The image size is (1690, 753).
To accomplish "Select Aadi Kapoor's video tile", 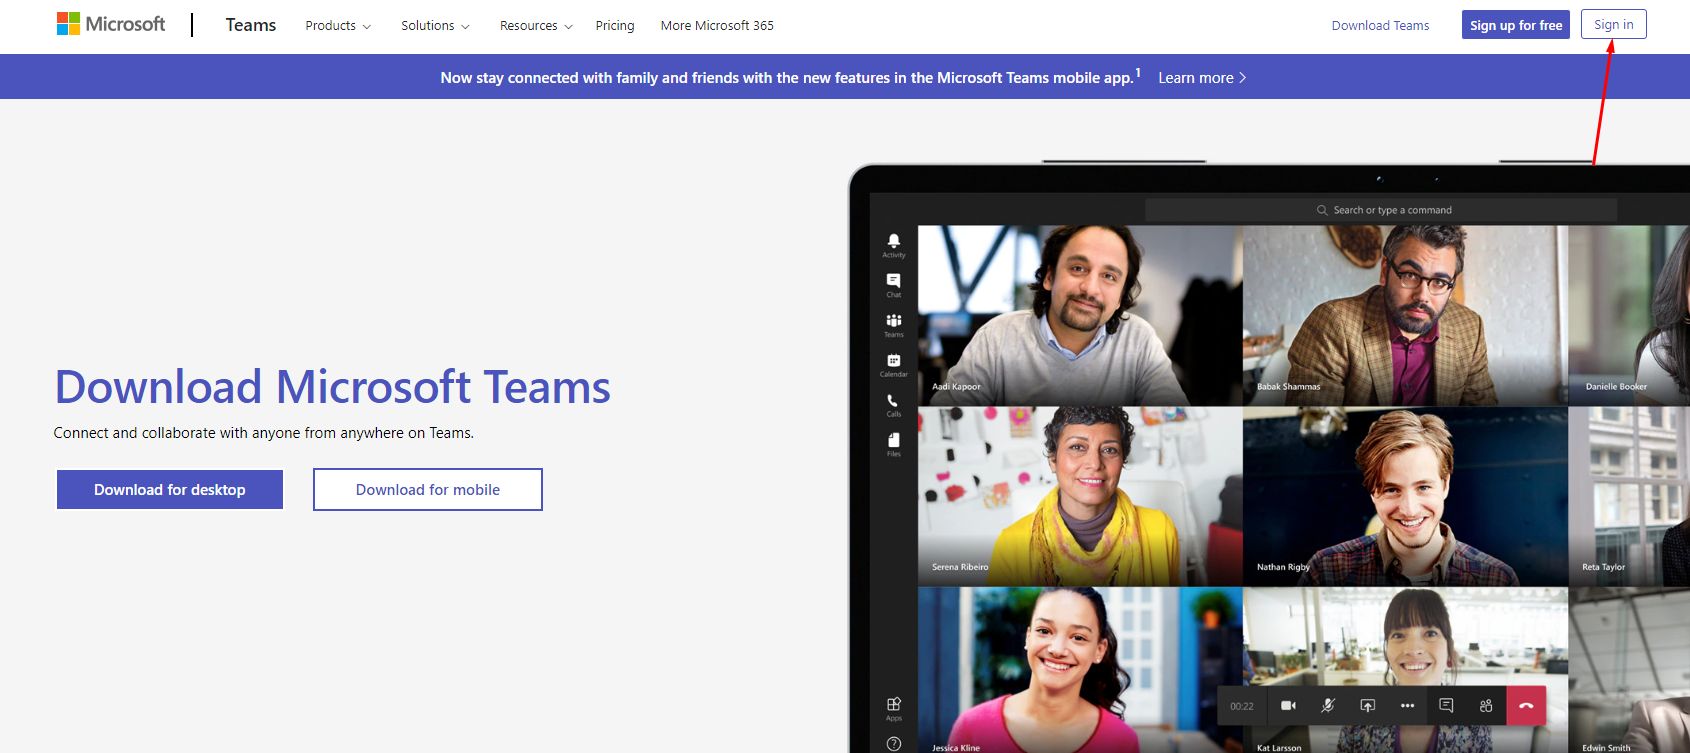I will pos(1080,315).
